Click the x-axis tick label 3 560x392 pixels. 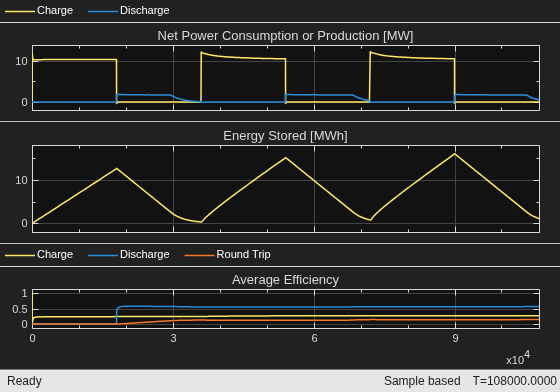click(174, 338)
